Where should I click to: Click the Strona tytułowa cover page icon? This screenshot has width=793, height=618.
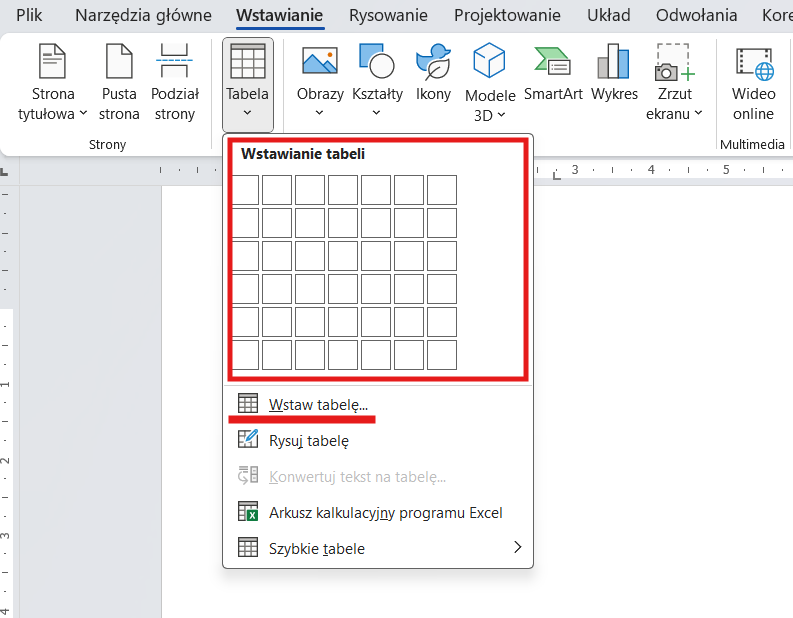coord(52,63)
